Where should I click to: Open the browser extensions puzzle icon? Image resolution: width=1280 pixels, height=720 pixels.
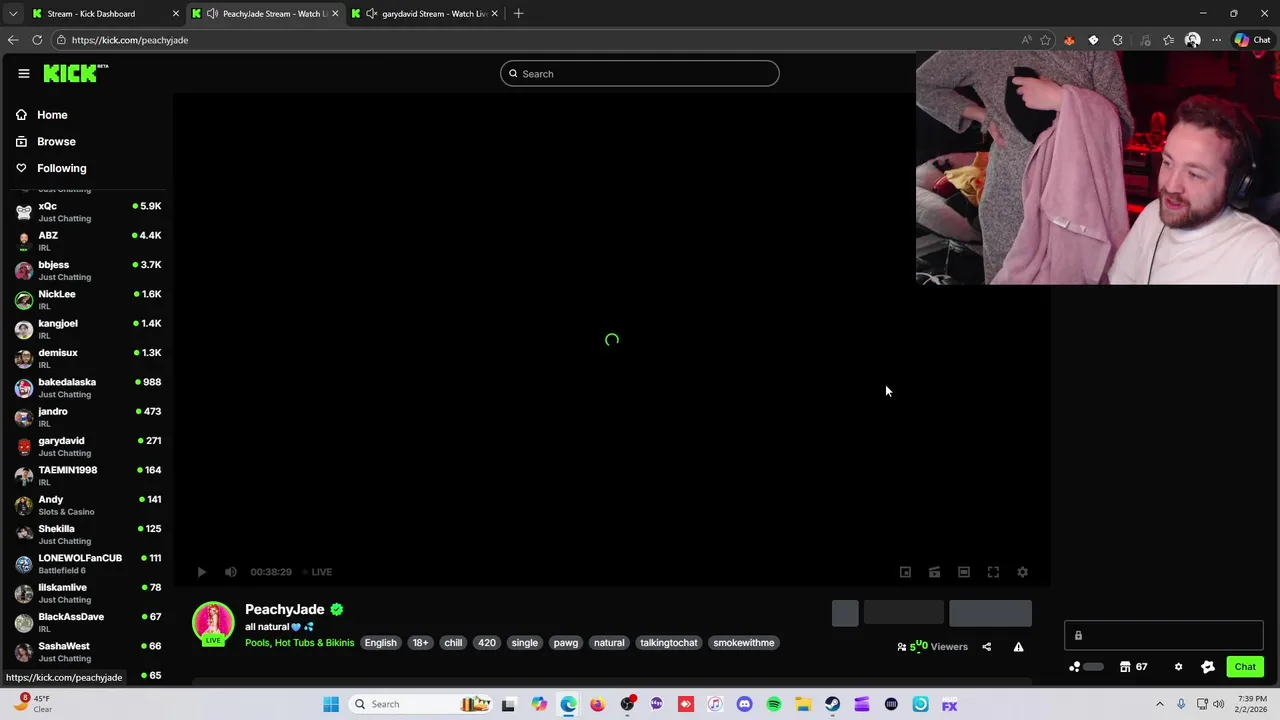1118,40
